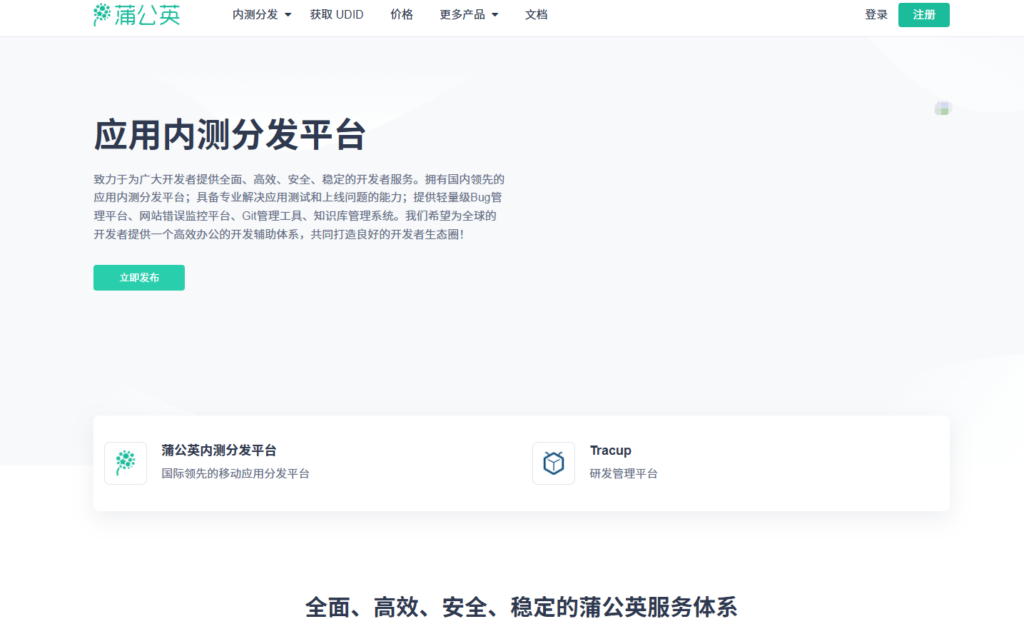Screen dimensions: 1024x629
Task: Click the small green icon near the top right
Action: (941, 107)
